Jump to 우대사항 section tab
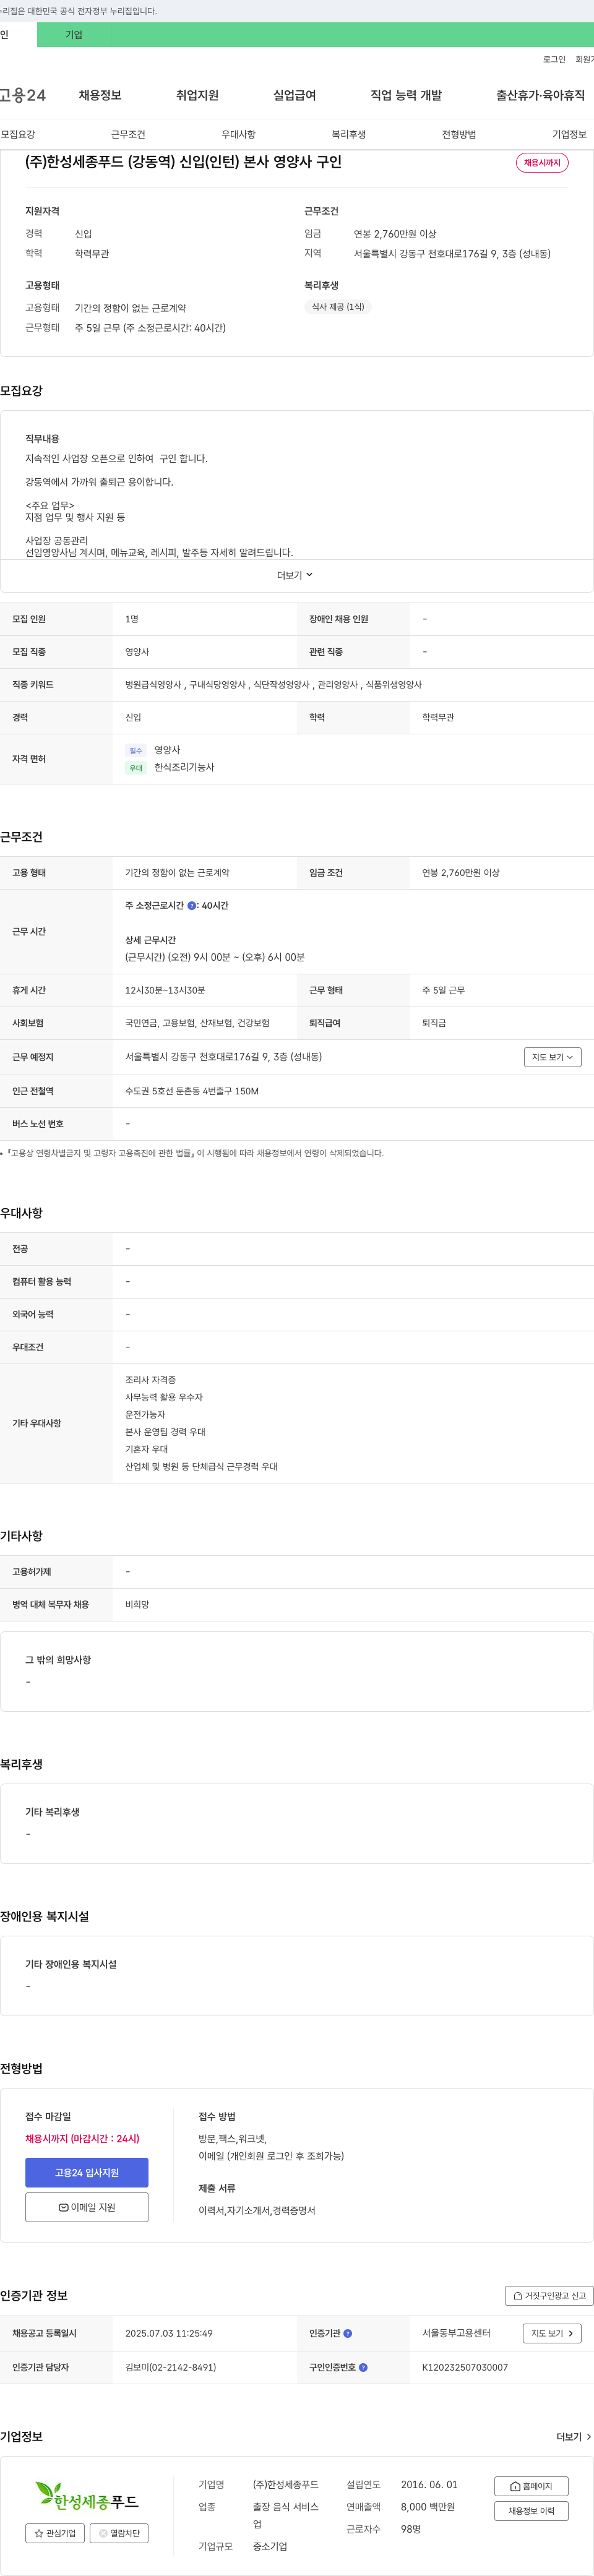 pos(238,134)
